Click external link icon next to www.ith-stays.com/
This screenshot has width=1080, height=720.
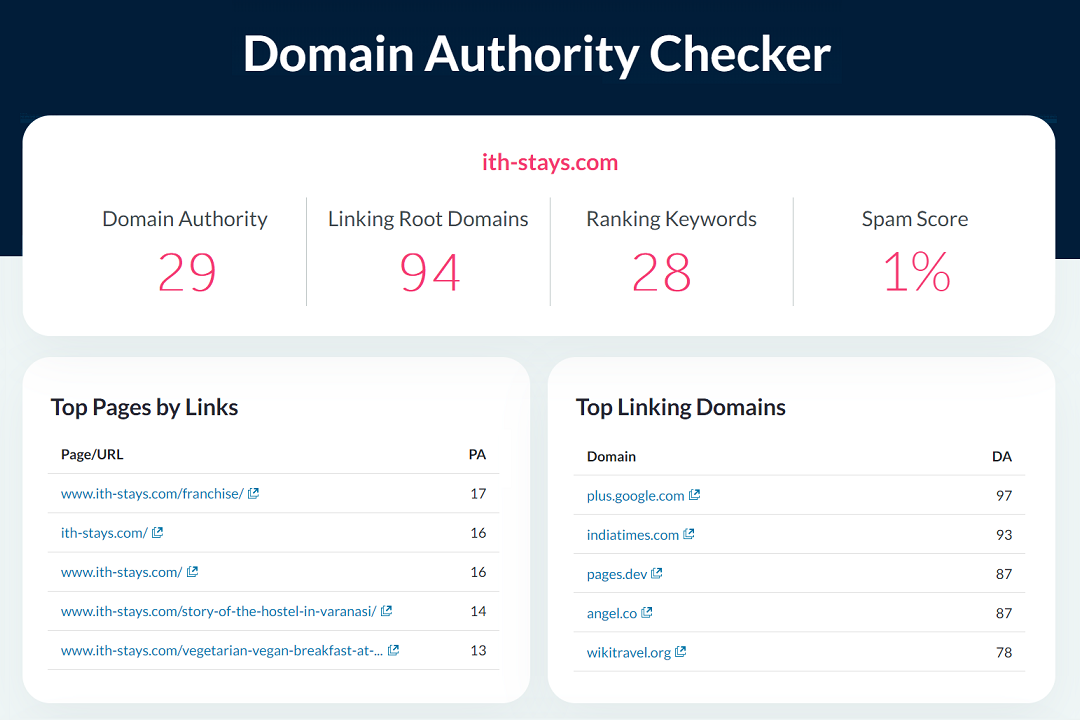tap(192, 572)
